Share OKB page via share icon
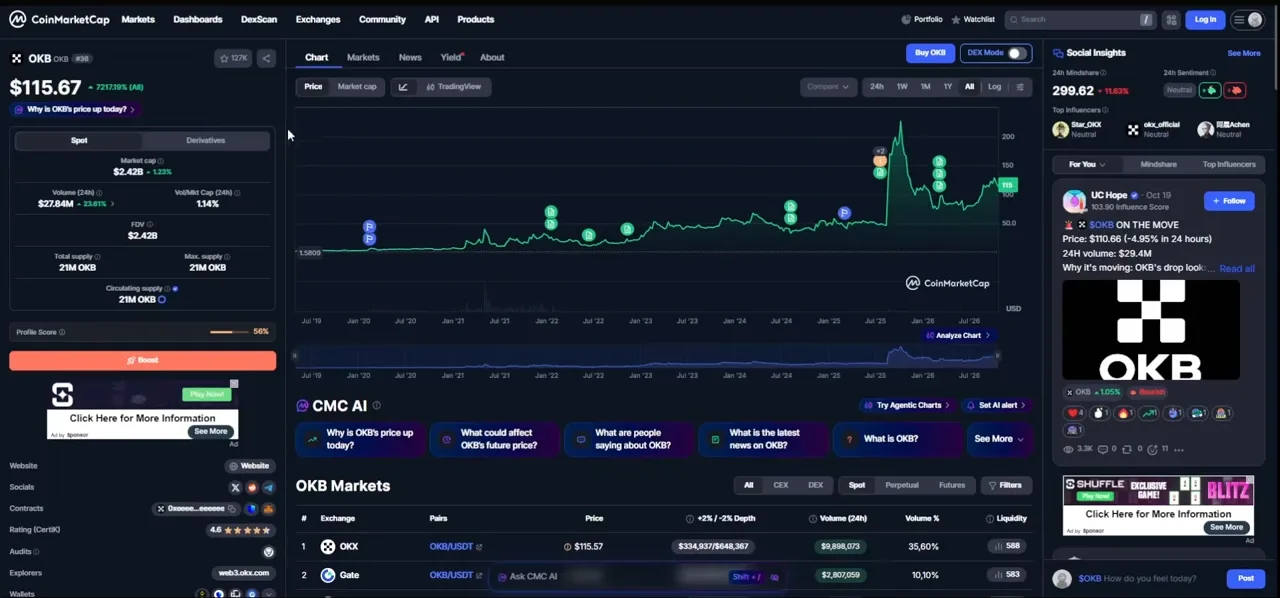 coord(266,59)
